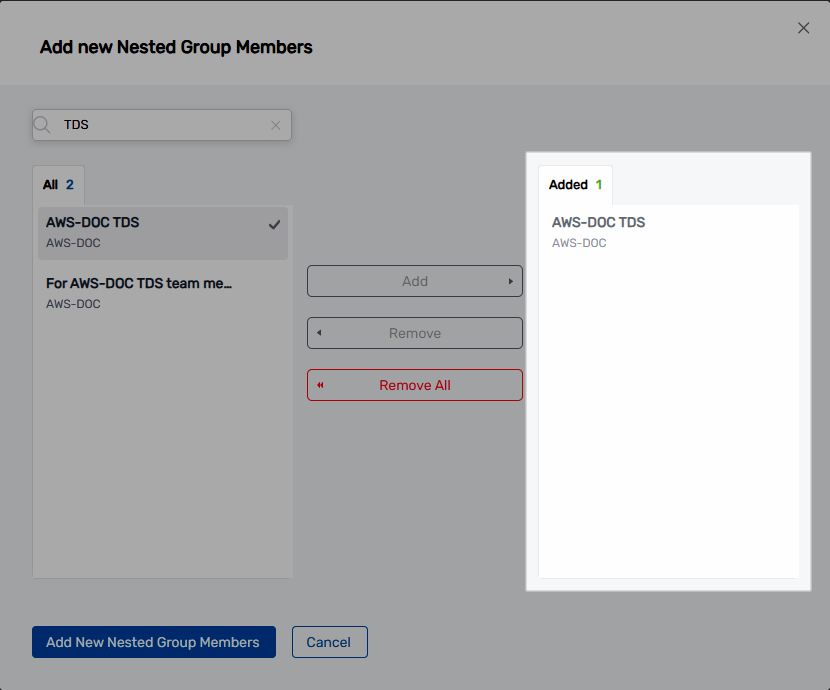
Task: Deselect the AWS-DOC TDS entry in All list
Action: pos(150,231)
